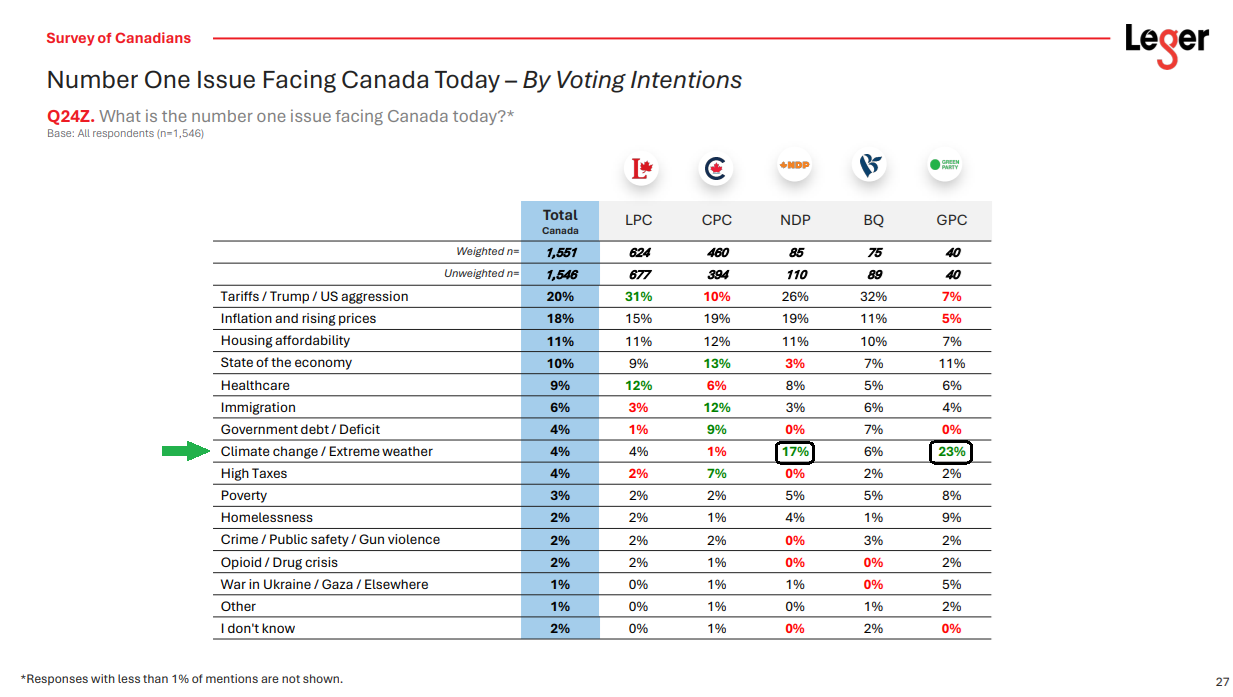Select the circled GPC 23% value
This screenshot has height=697, width=1233.
pos(951,452)
